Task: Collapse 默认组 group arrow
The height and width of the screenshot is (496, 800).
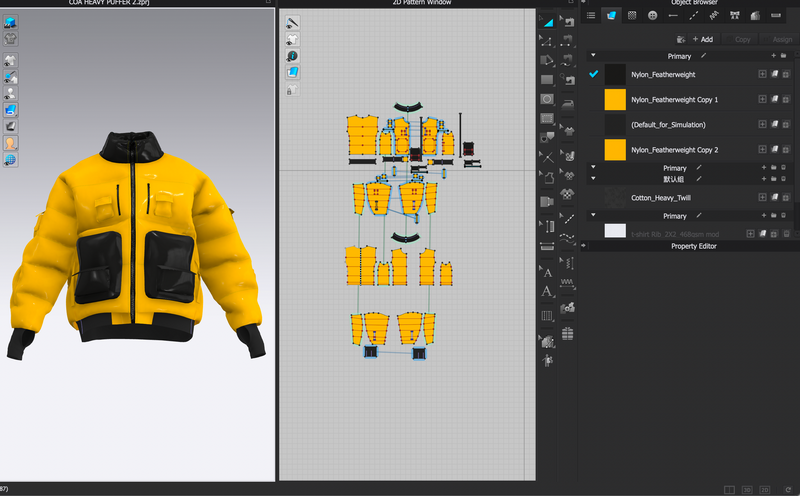Action: coord(593,178)
